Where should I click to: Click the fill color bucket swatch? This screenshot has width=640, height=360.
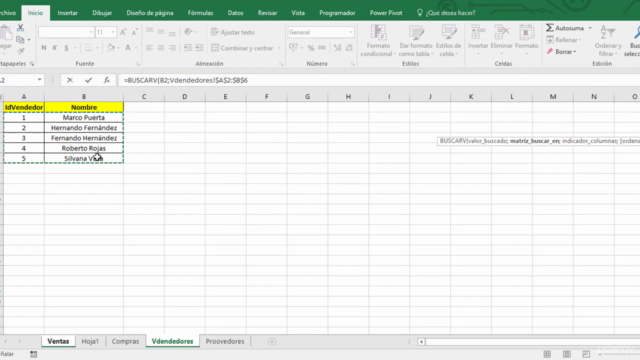[x=111, y=48]
